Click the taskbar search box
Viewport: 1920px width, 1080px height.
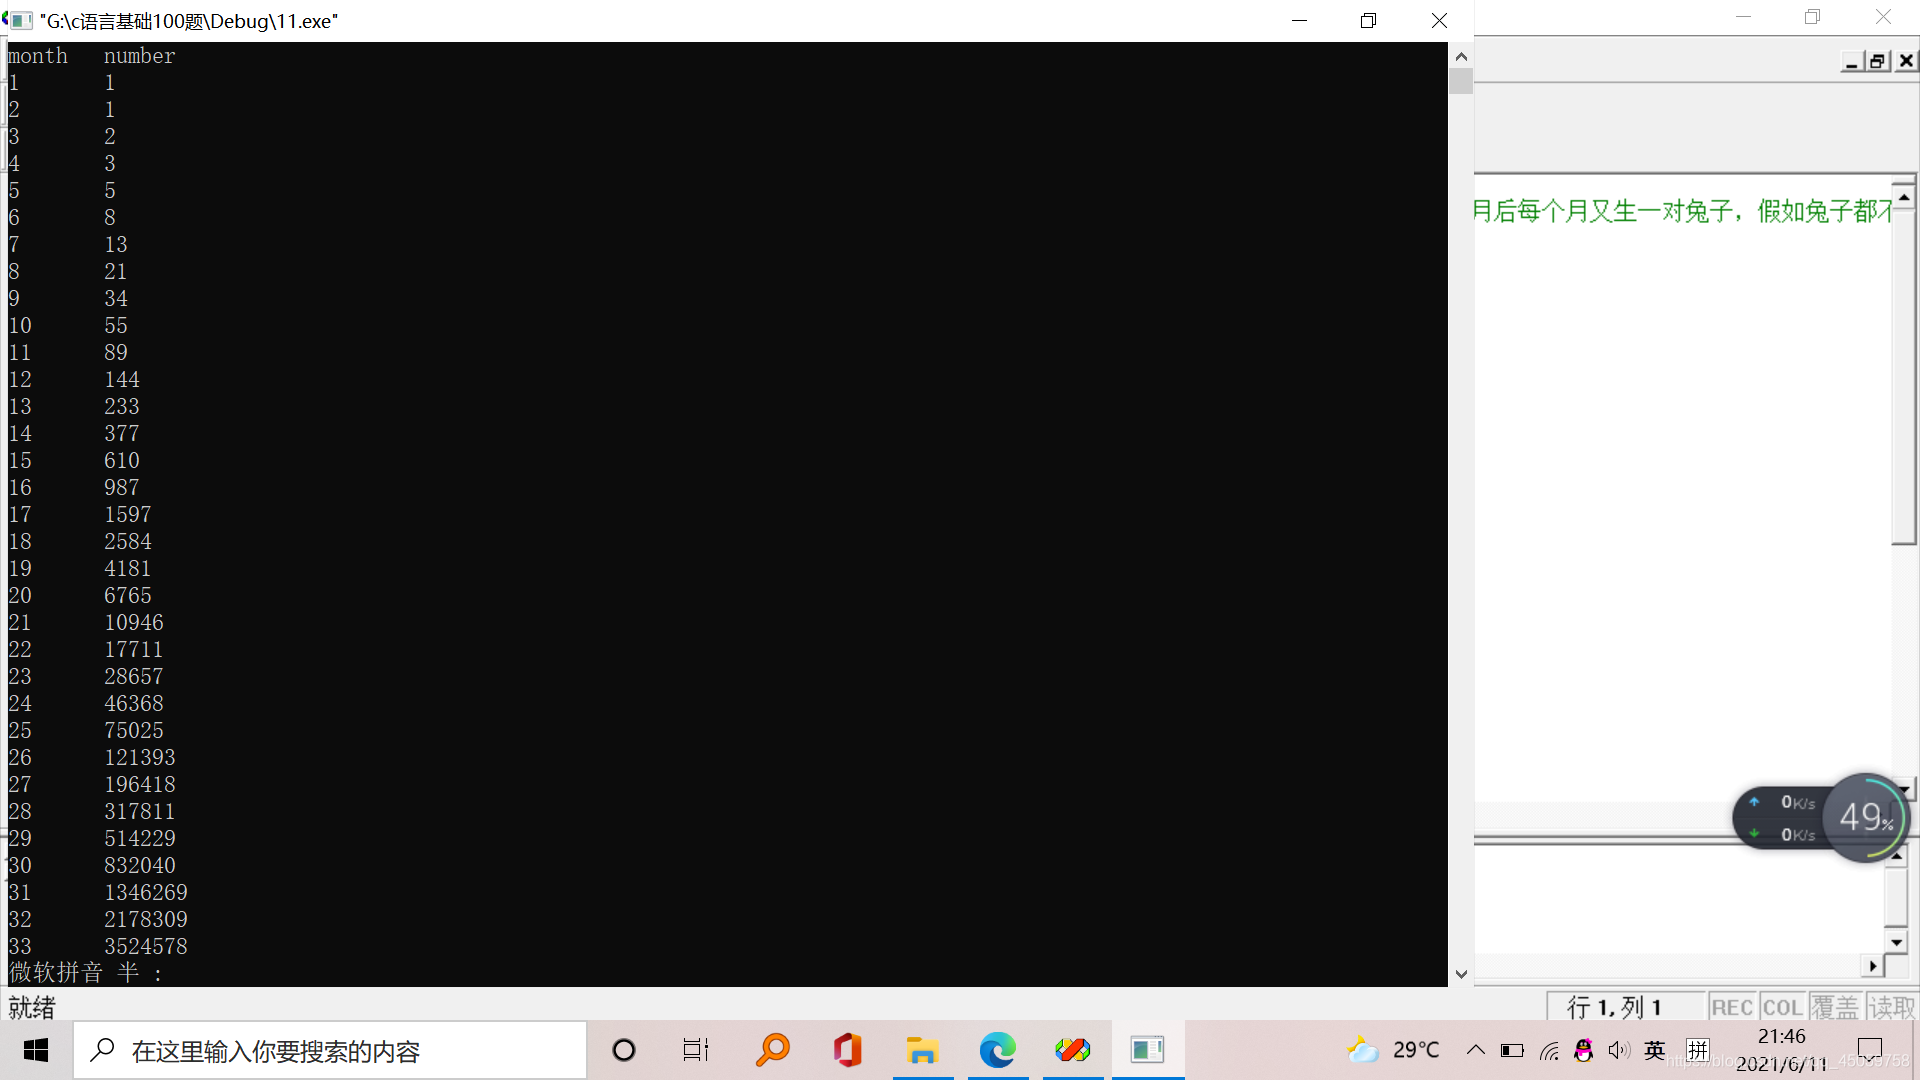tap(330, 1050)
